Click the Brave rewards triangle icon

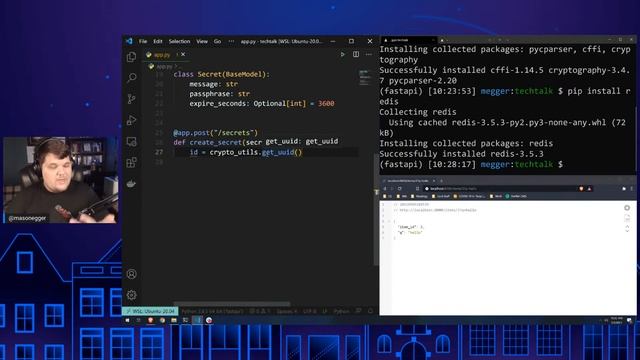click(589, 189)
